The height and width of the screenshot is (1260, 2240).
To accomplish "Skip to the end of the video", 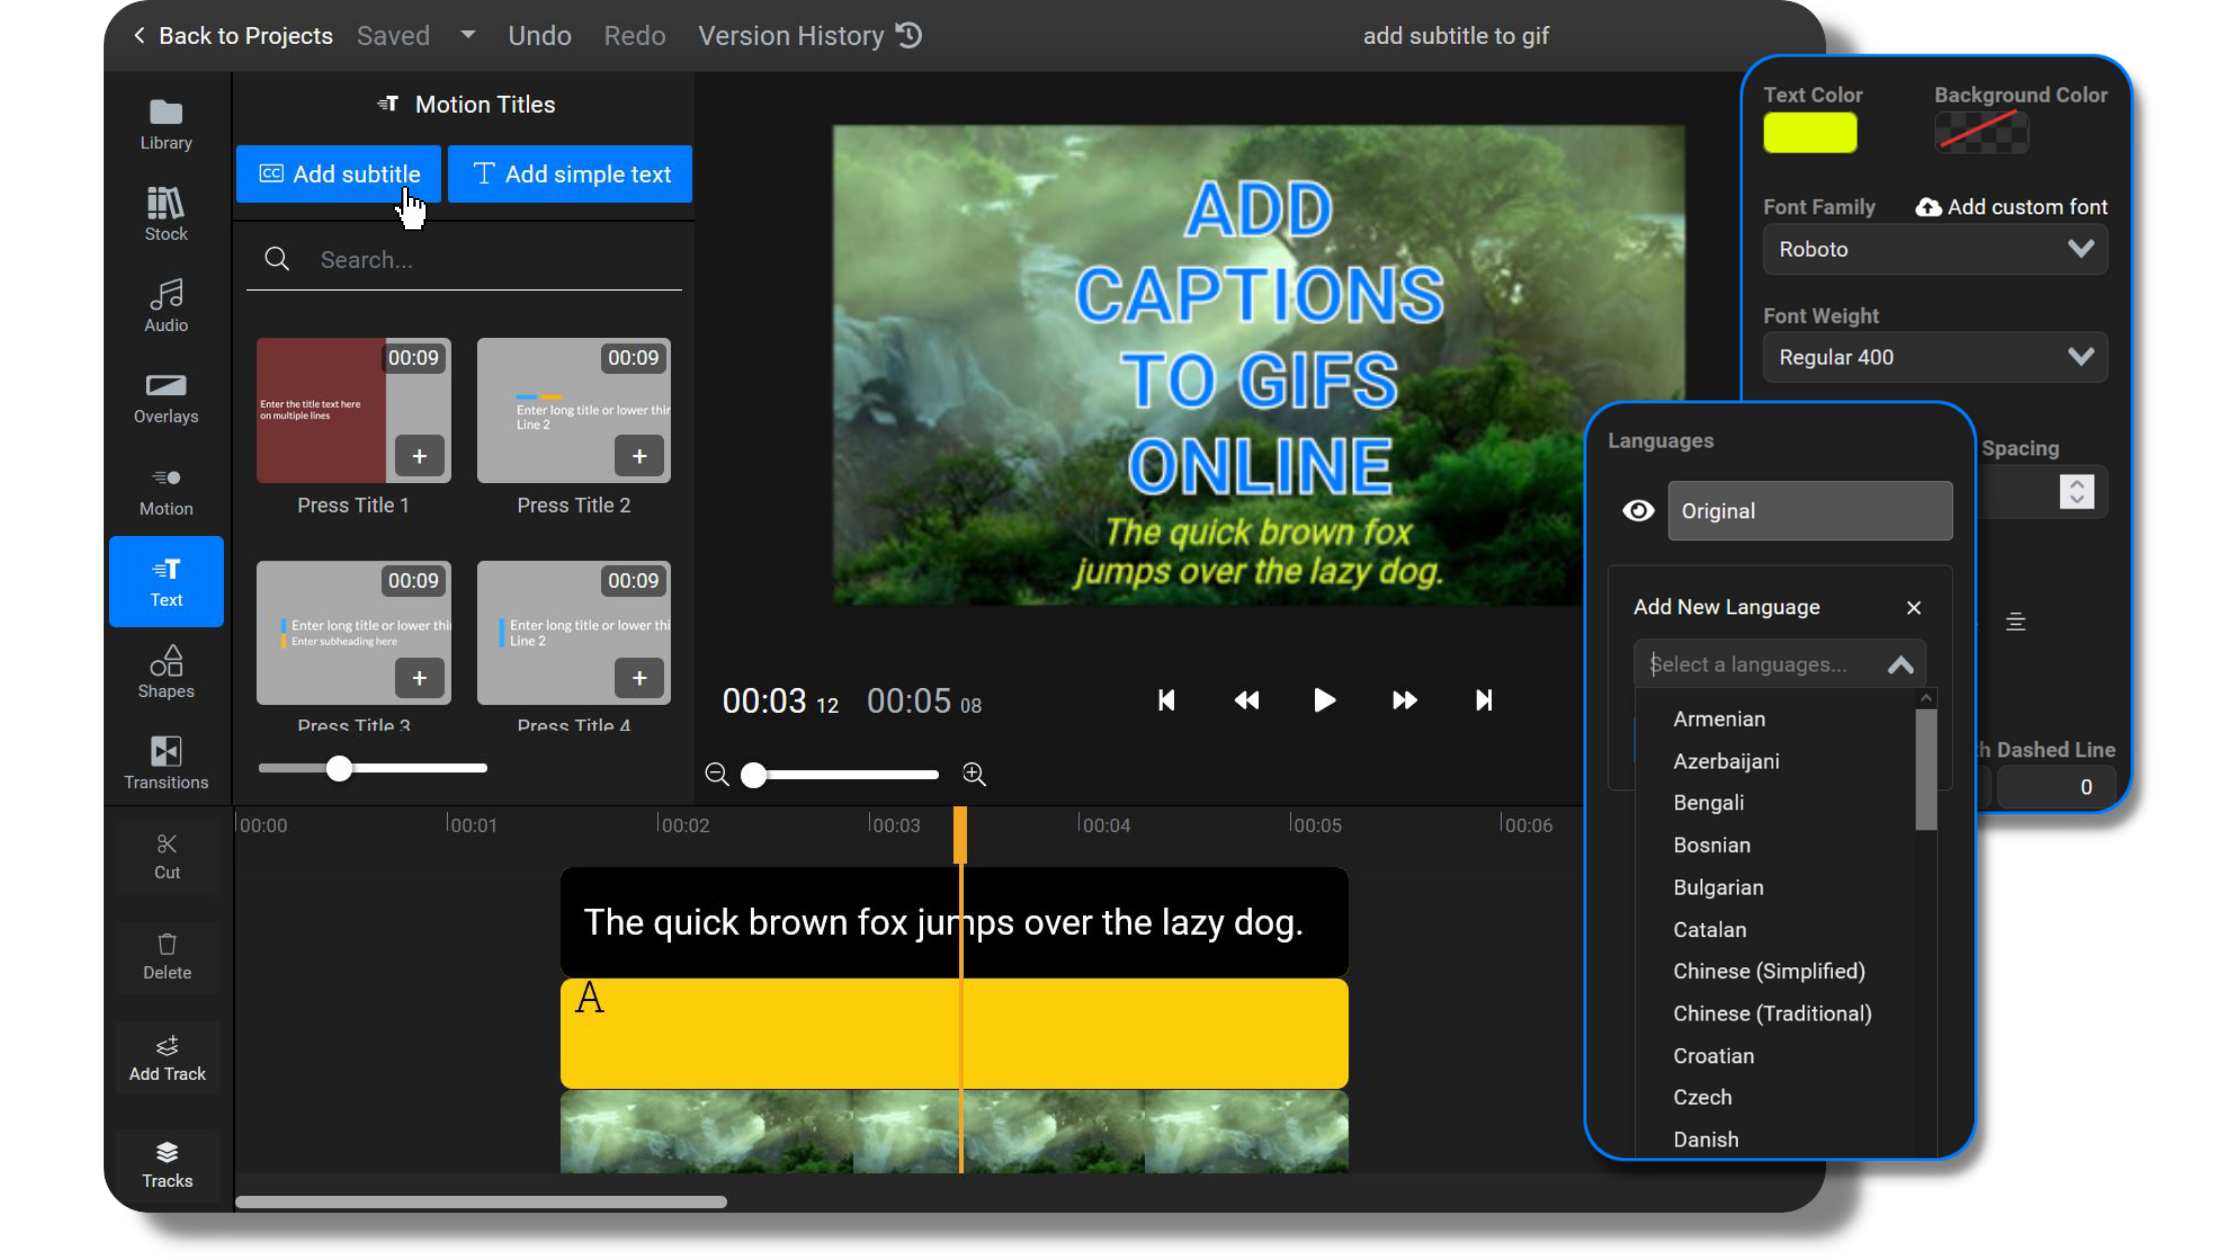I will pos(1484,700).
